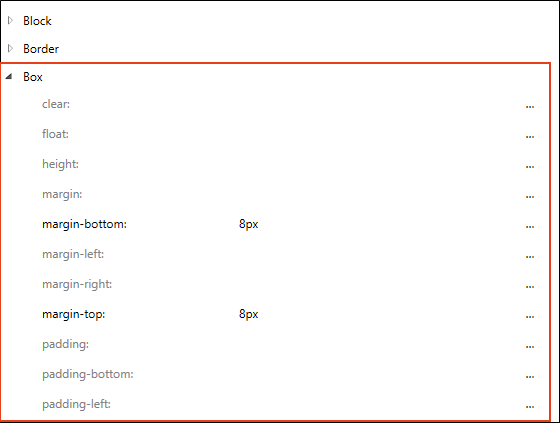The height and width of the screenshot is (423, 560).
Task: Select the clear property label
Action: click(56, 104)
